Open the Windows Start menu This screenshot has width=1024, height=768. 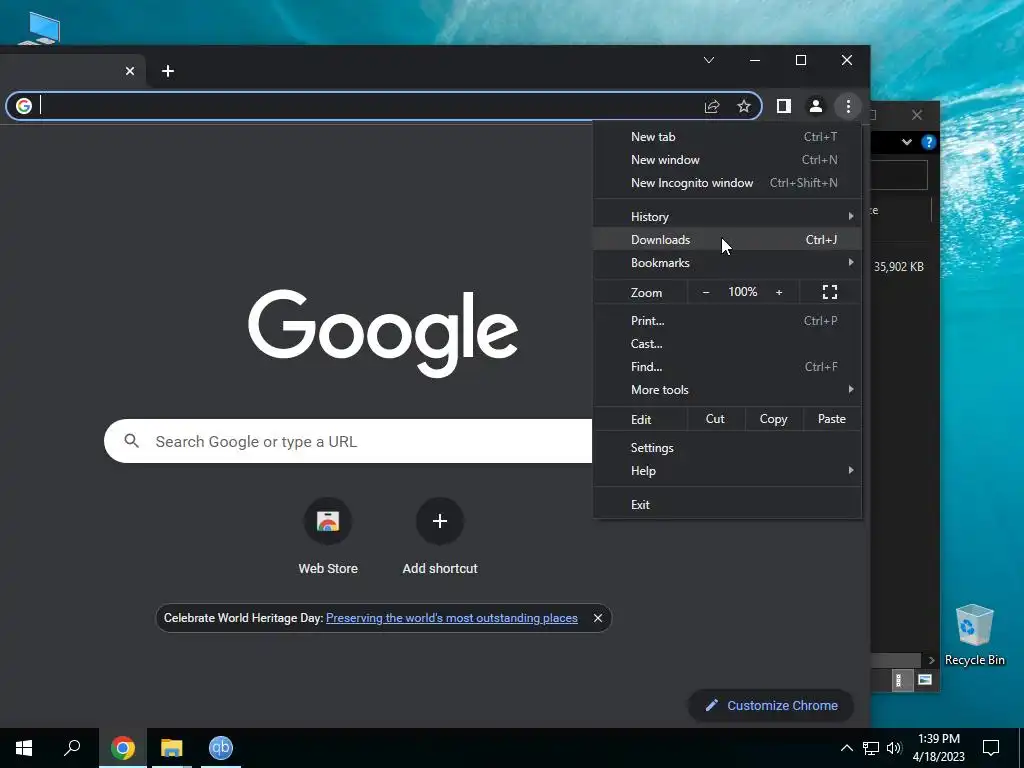(x=24, y=748)
